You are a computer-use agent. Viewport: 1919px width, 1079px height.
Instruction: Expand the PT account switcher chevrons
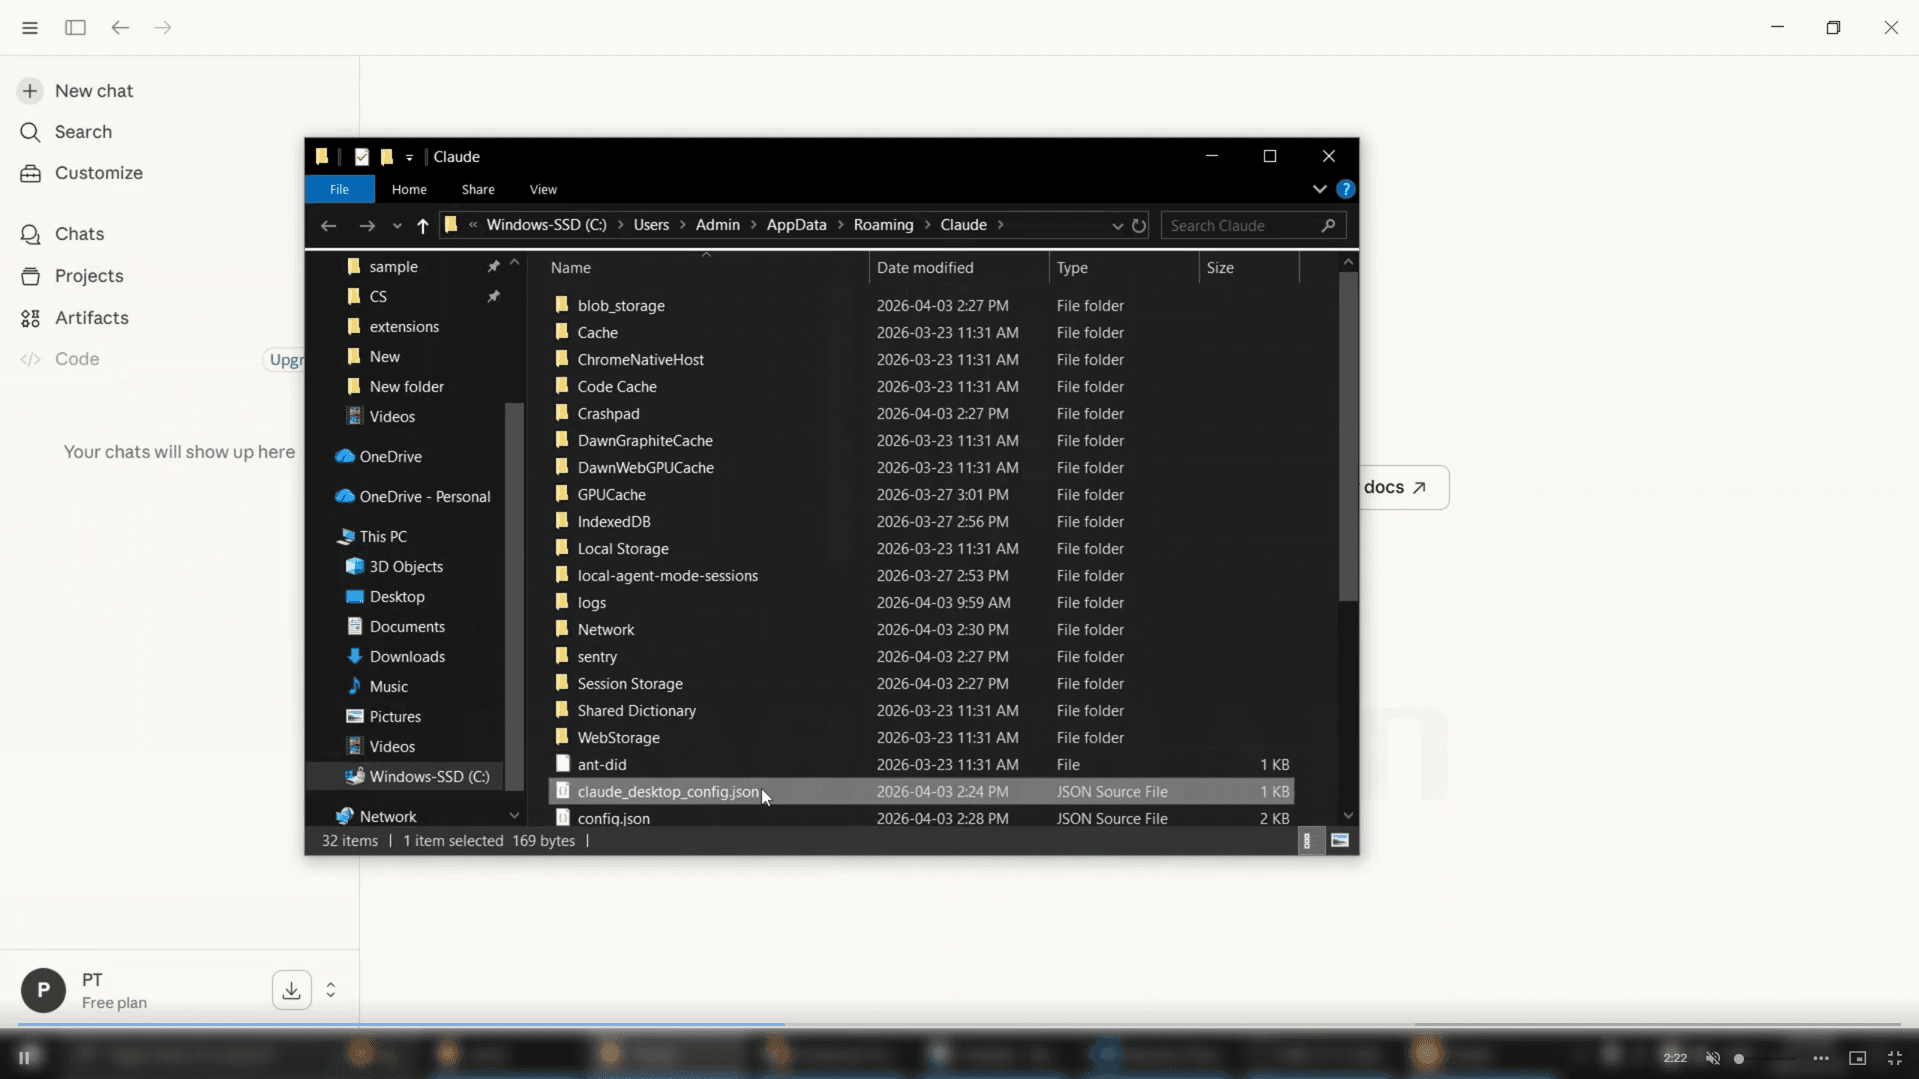[x=331, y=990]
